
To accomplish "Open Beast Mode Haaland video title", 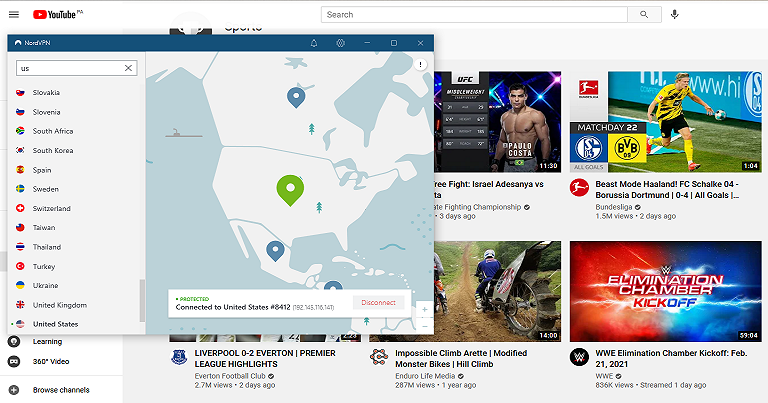I will coord(667,190).
